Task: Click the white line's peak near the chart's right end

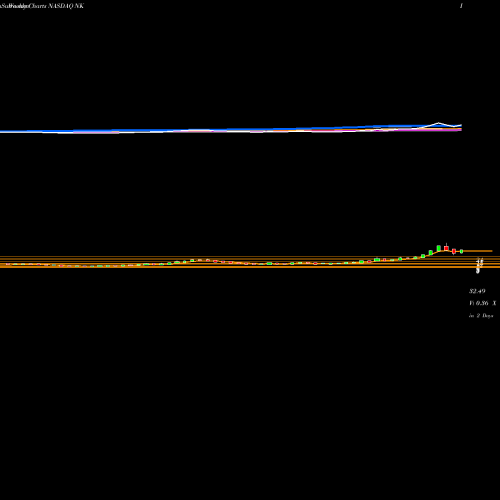Action: (439, 123)
